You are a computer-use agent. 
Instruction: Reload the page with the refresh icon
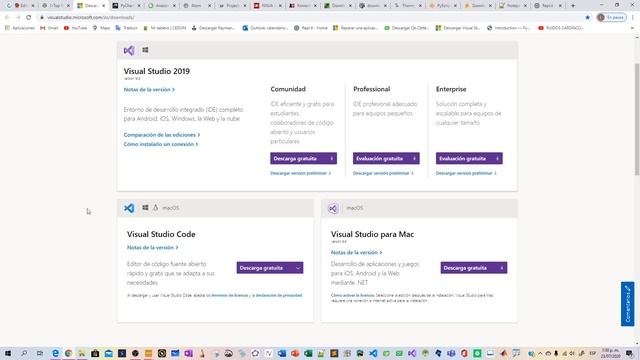coord(29,18)
